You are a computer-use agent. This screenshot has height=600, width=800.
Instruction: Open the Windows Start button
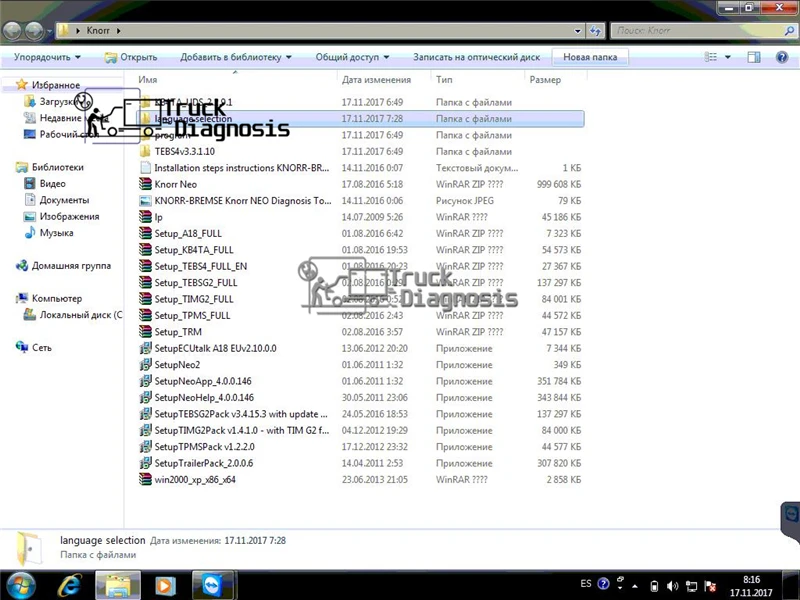coord(21,586)
